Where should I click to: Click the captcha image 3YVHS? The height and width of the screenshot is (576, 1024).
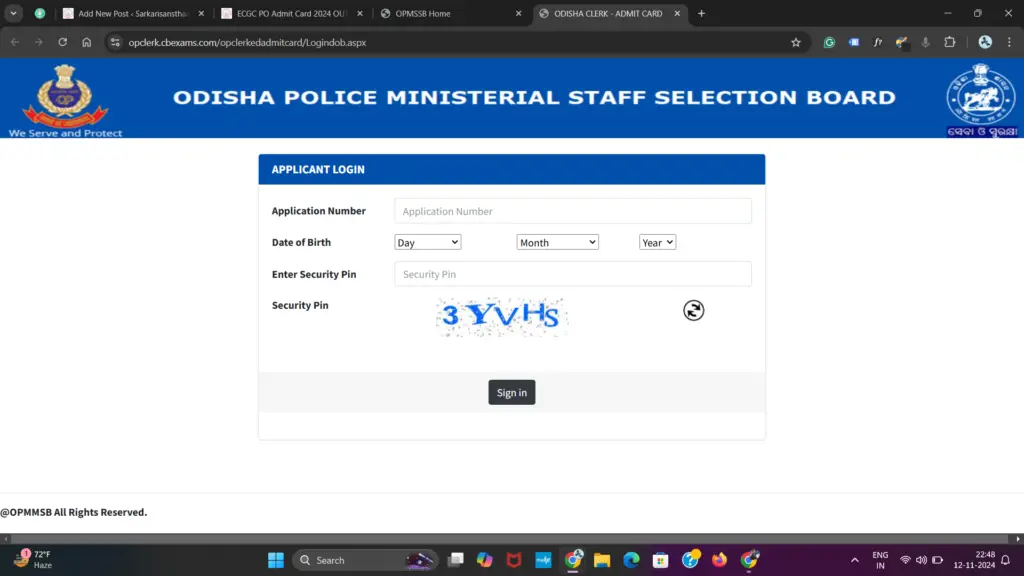tap(502, 317)
